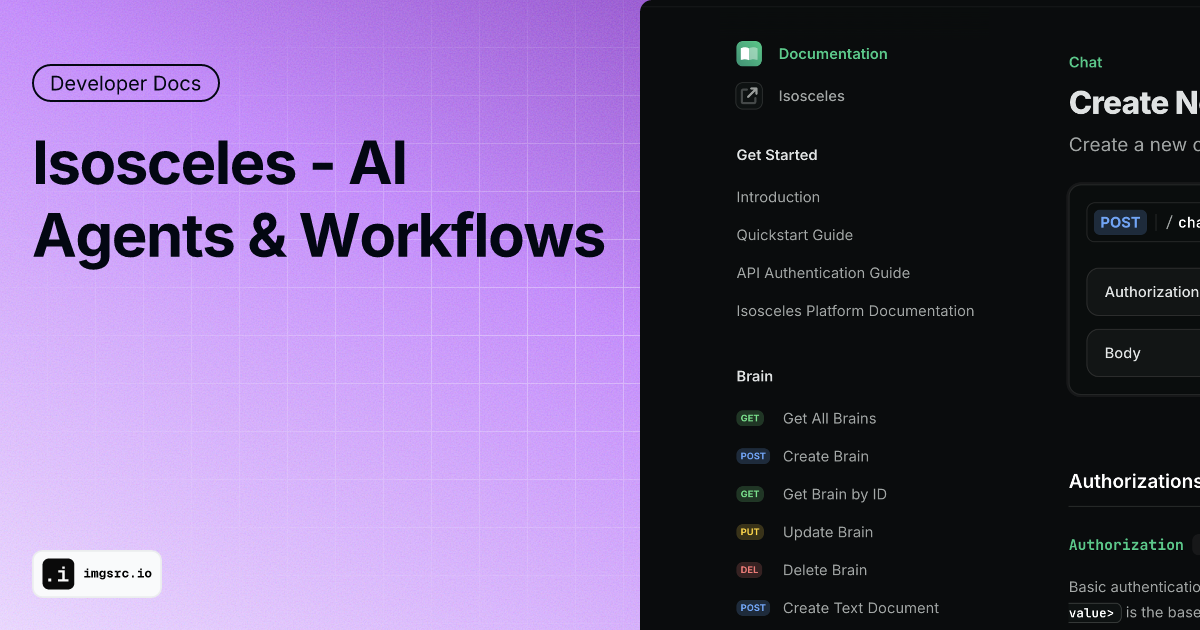The width and height of the screenshot is (1200, 630).
Task: Click the Isosceles - AI Agents & Workflows title
Action: pyautogui.click(x=319, y=200)
